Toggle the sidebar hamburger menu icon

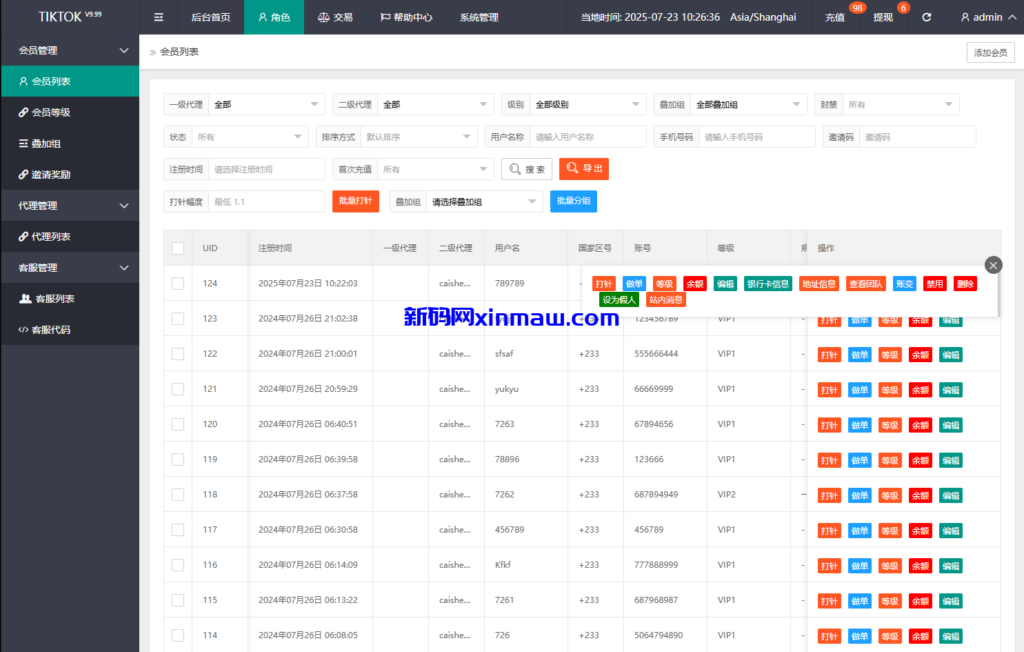(x=157, y=17)
